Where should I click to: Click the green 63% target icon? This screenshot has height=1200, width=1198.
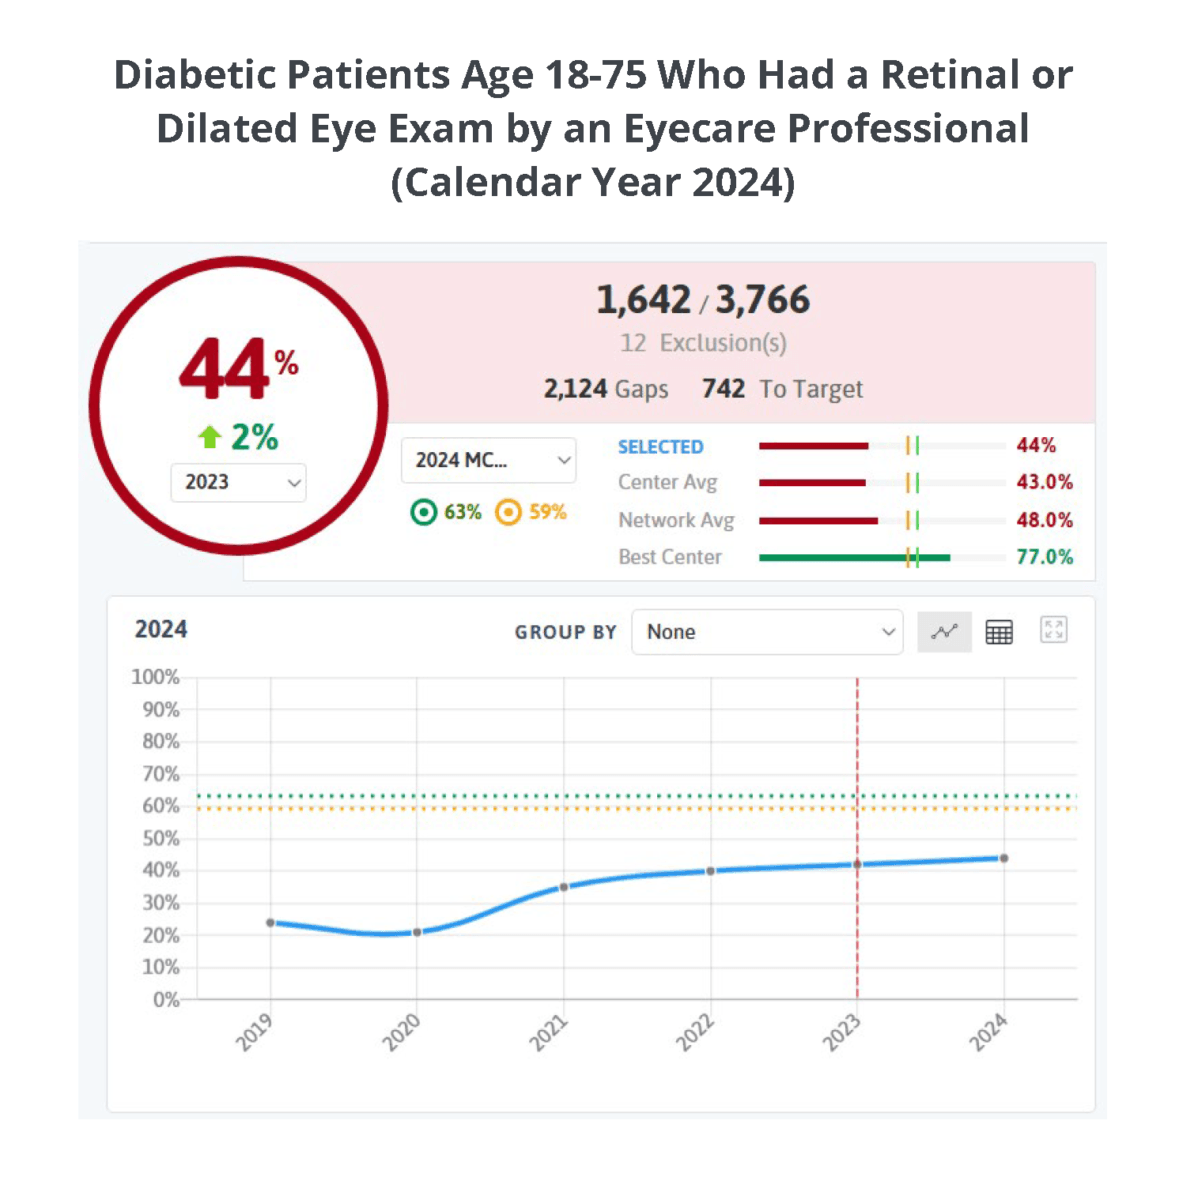pos(424,512)
